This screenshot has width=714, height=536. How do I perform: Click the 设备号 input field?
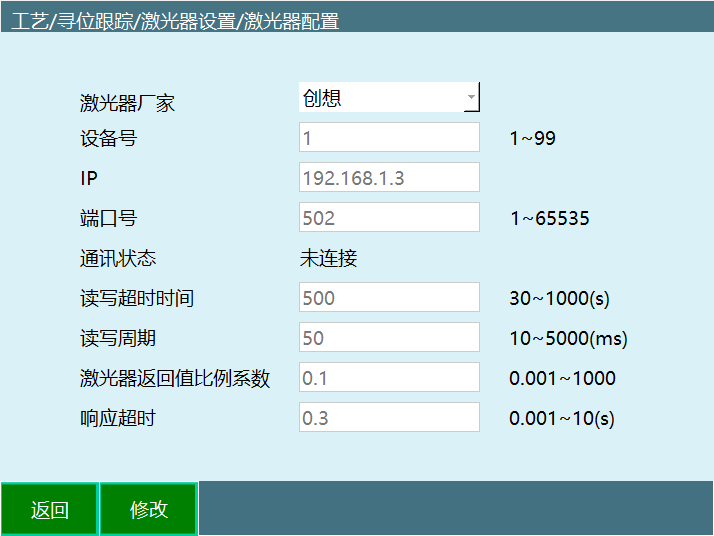click(389, 138)
